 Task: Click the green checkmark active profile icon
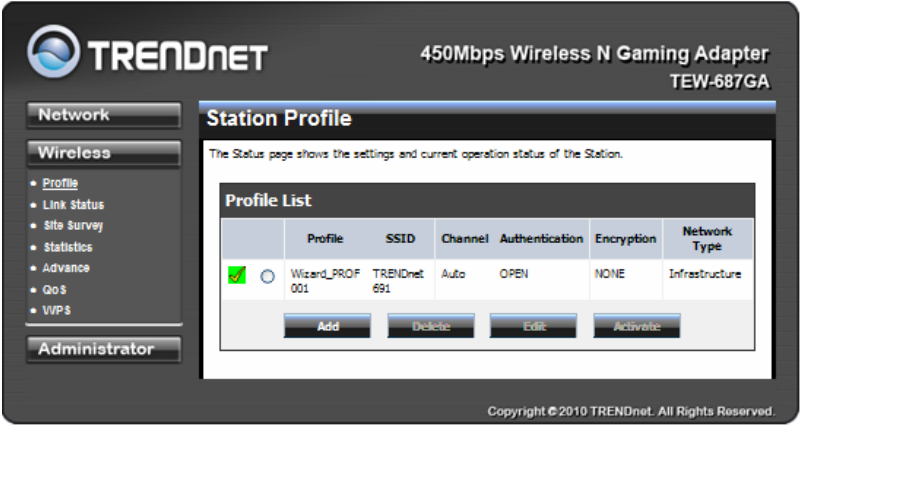237,275
